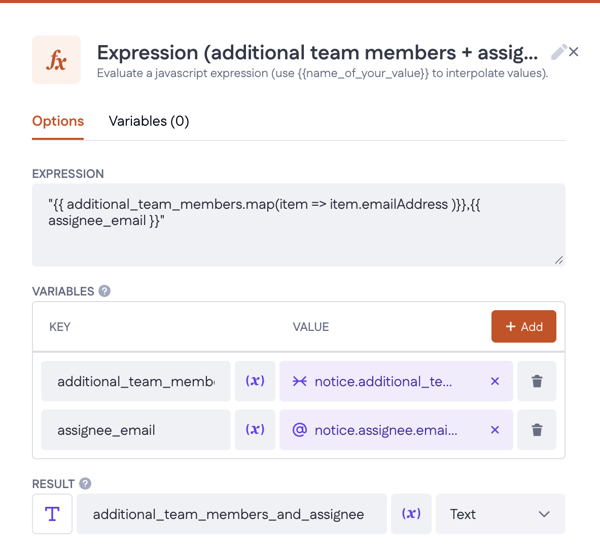Open the Text result type dropdown

[500, 514]
